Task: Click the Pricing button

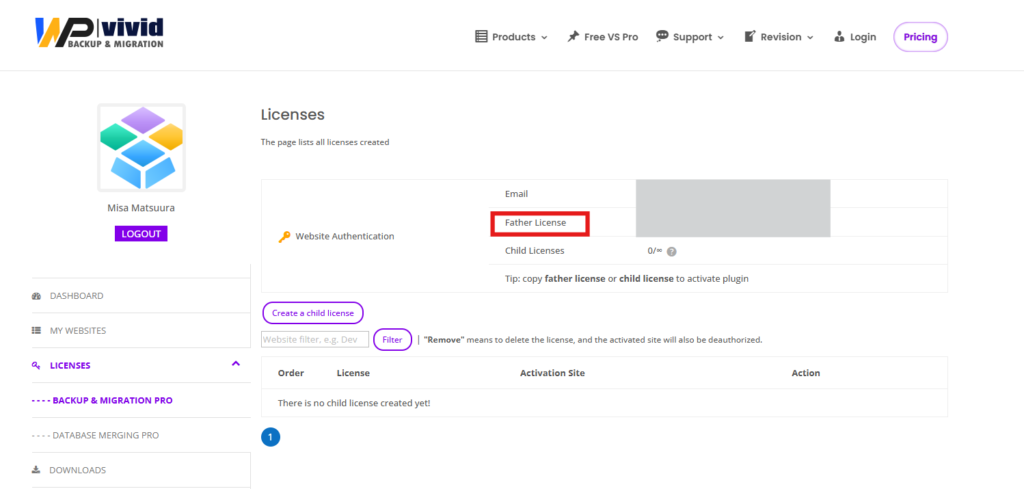Action: point(920,37)
